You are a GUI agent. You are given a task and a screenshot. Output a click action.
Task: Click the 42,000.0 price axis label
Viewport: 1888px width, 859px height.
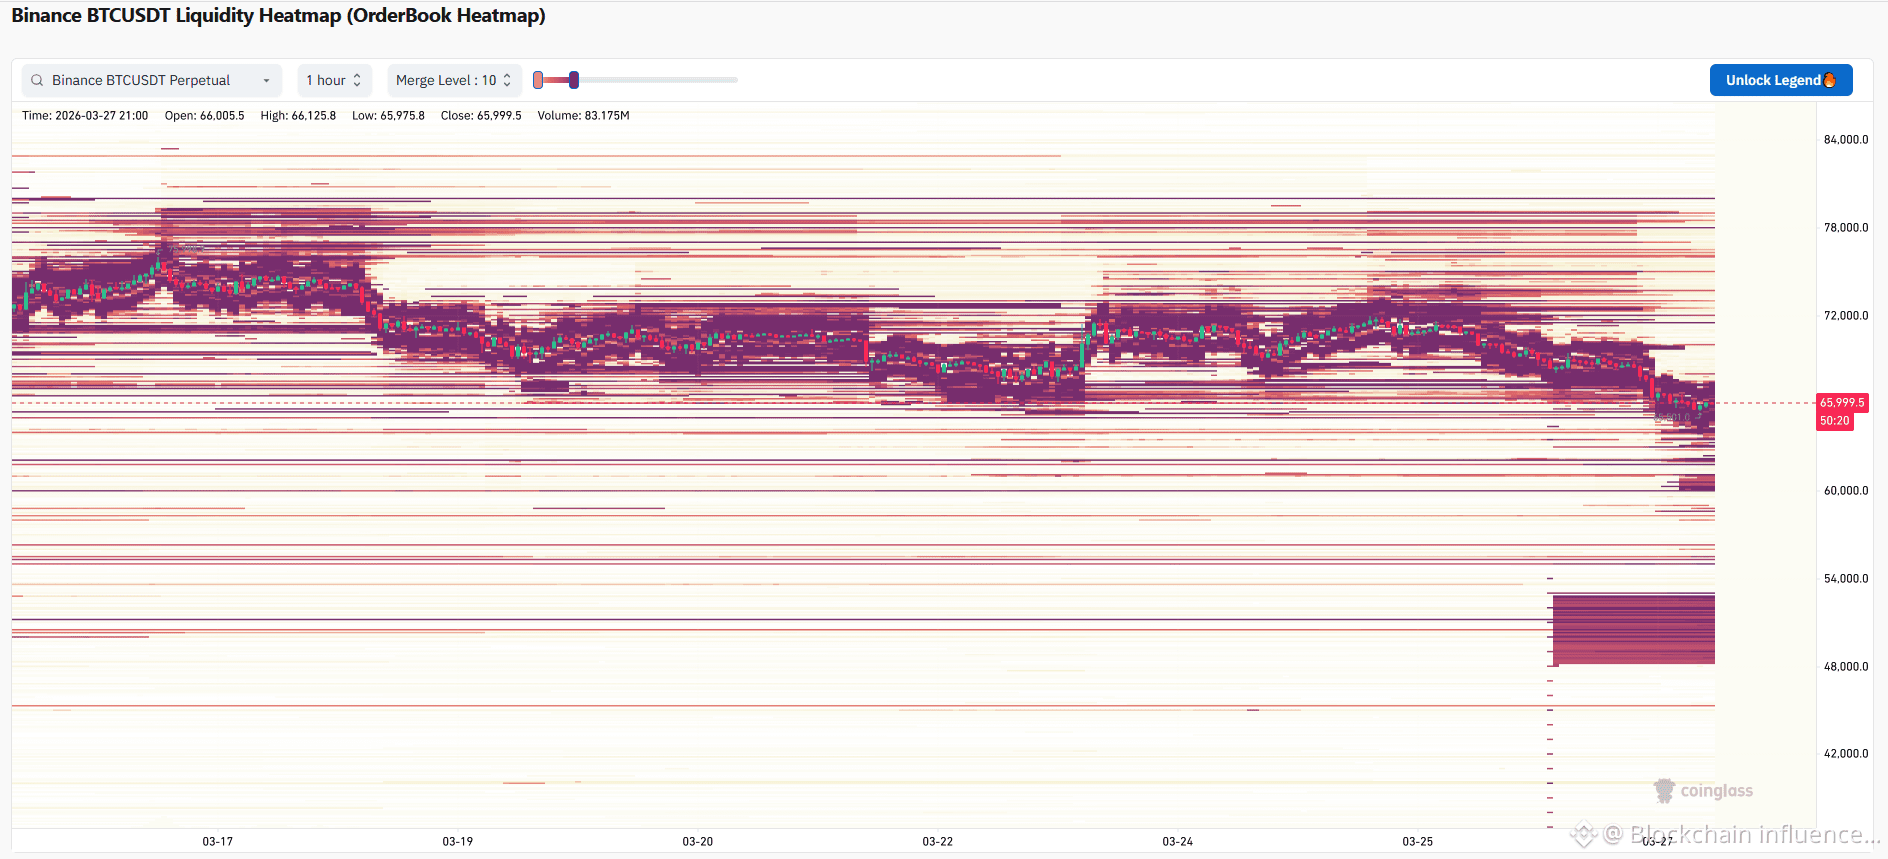(x=1846, y=754)
